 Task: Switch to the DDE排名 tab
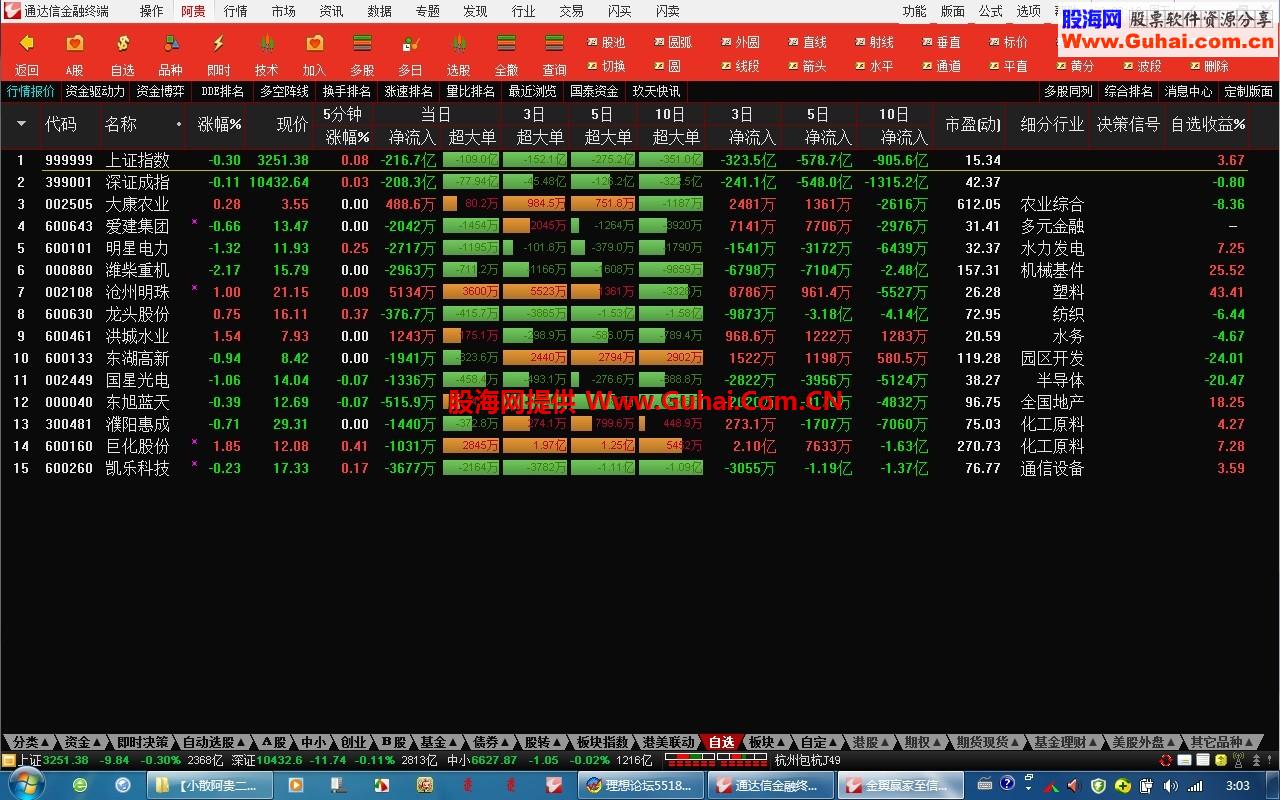(222, 91)
